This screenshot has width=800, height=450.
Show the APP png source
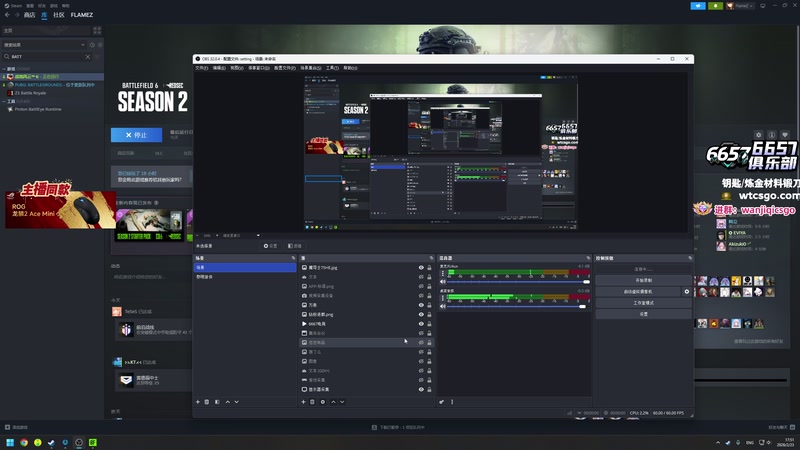pos(421,286)
